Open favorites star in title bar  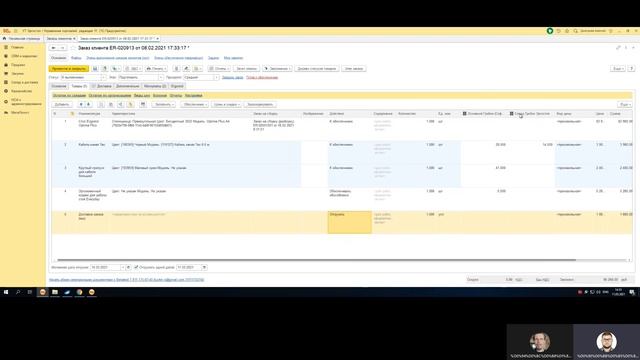tap(567, 31)
